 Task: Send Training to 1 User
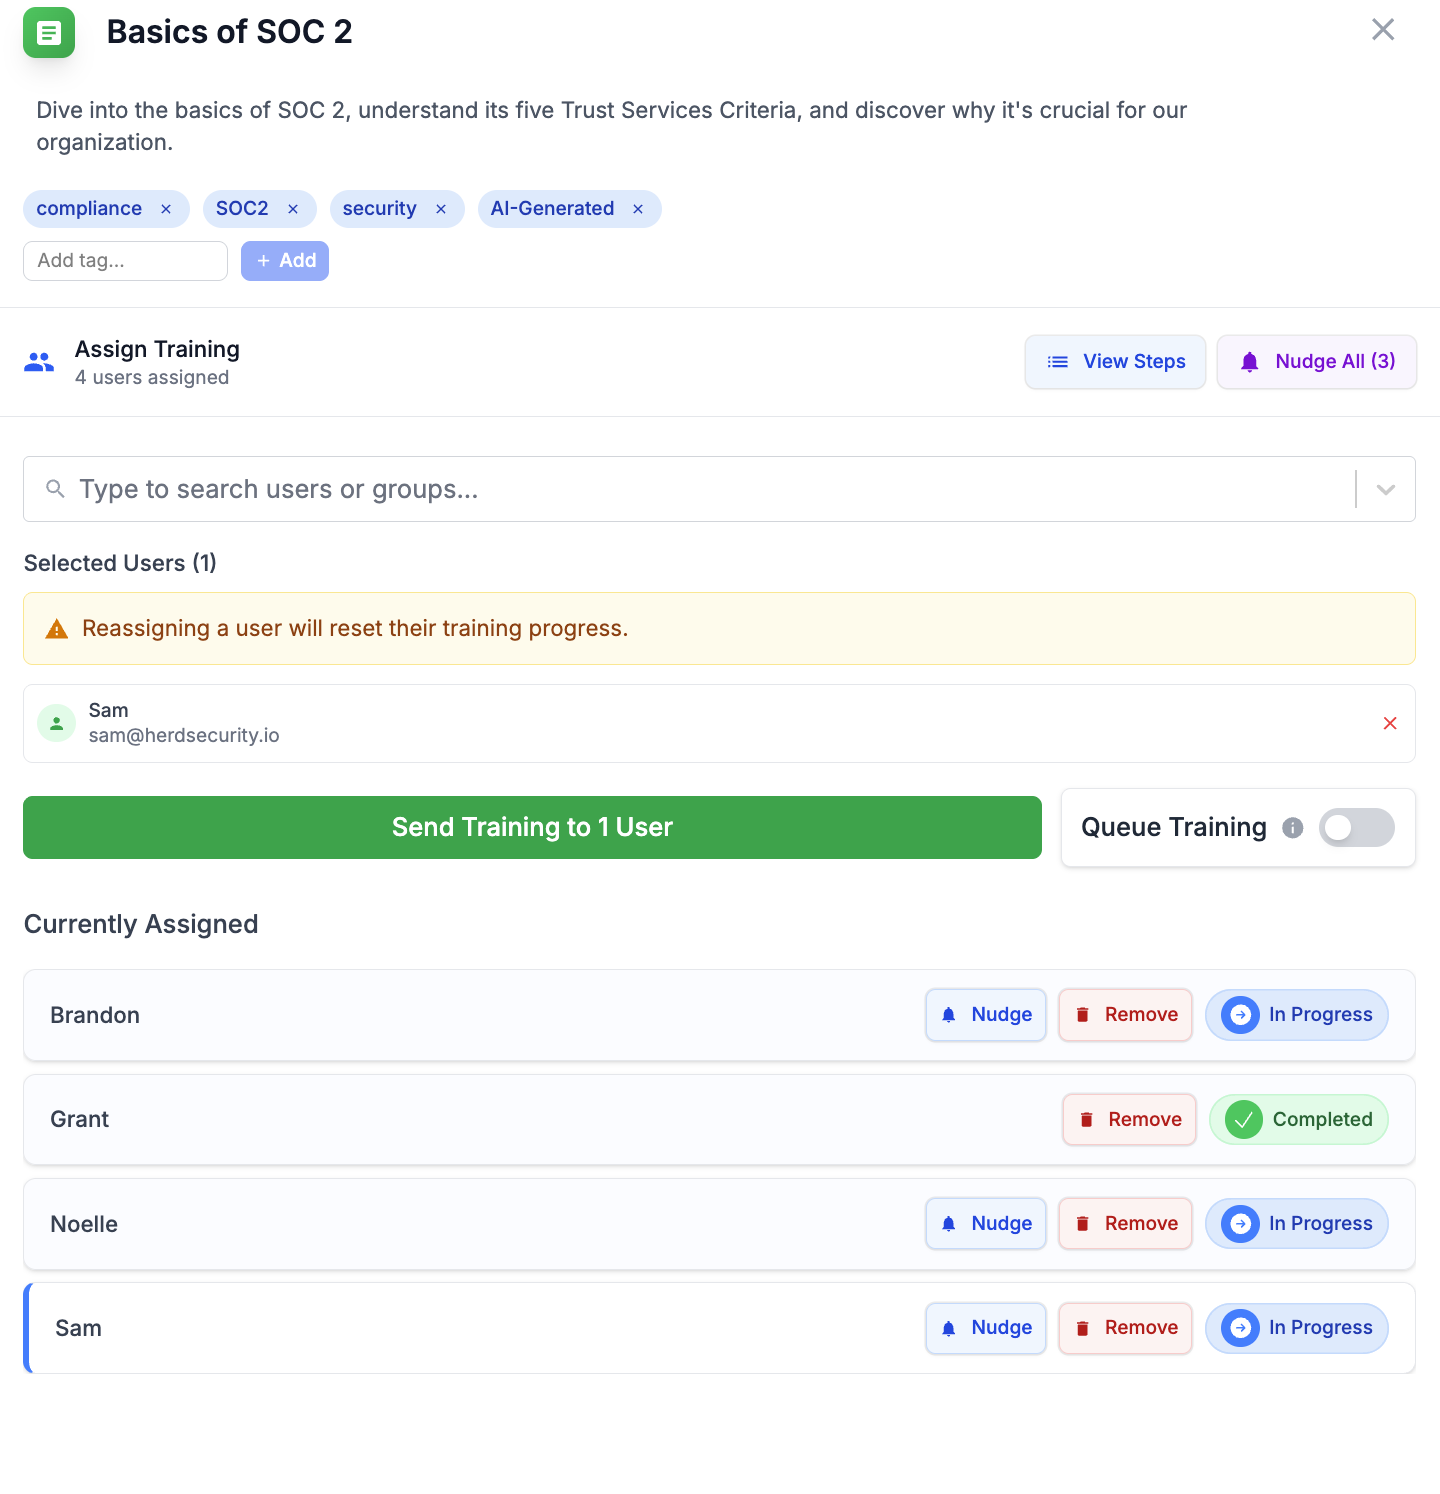(x=532, y=828)
